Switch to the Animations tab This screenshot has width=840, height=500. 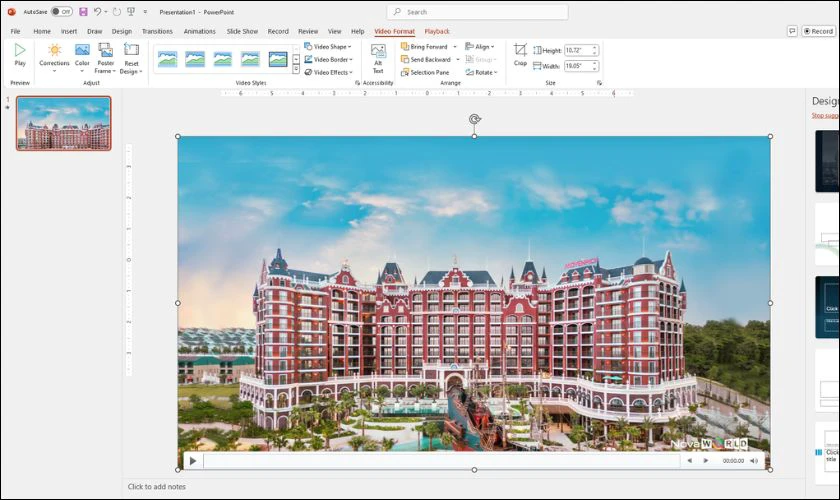tap(199, 31)
